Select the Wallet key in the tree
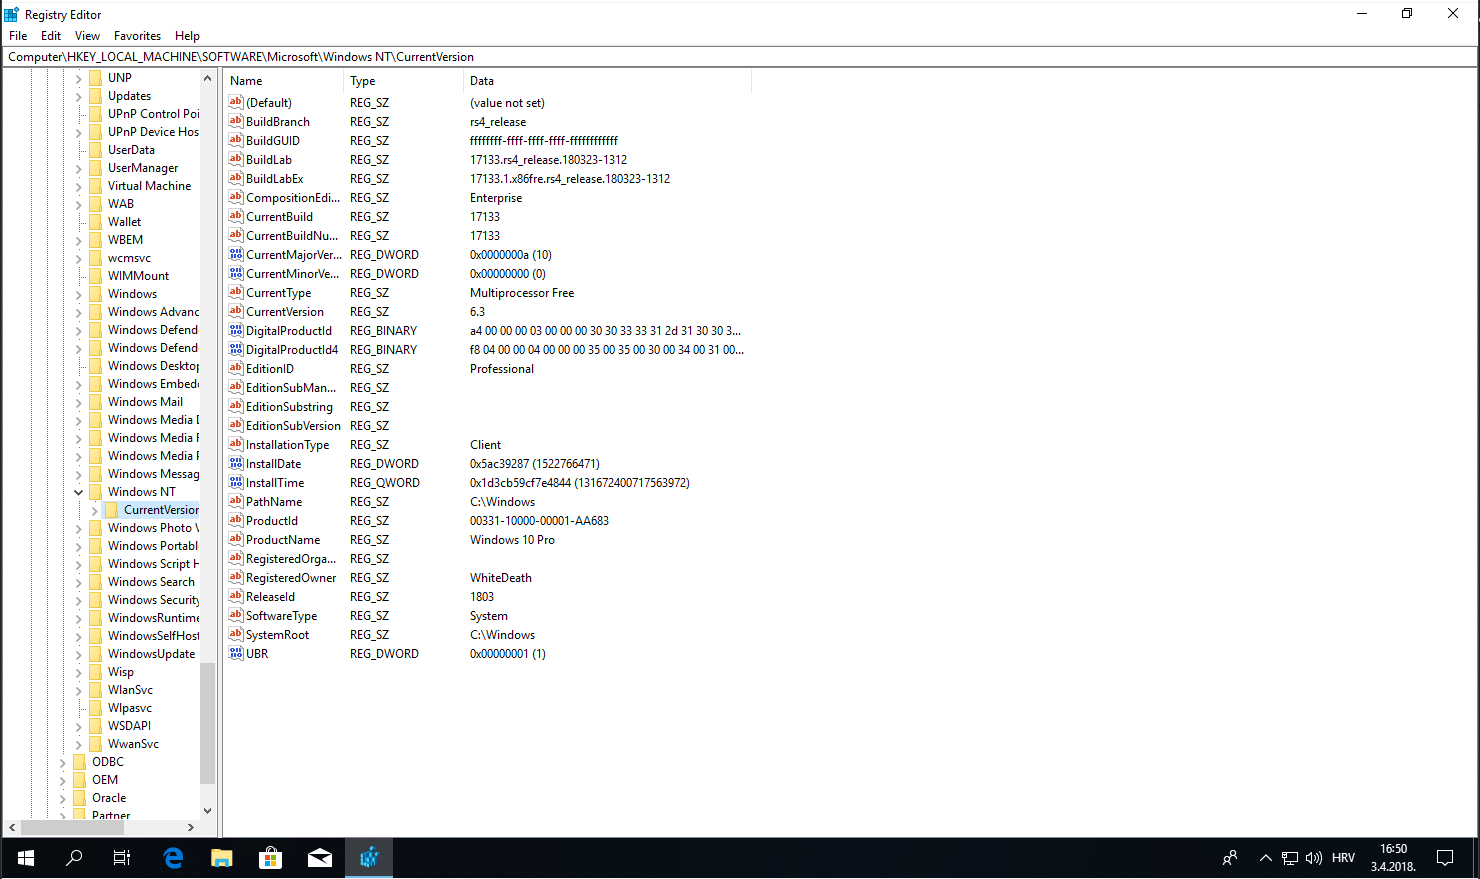Viewport: 1480px width, 879px height. pyautogui.click(x=124, y=222)
